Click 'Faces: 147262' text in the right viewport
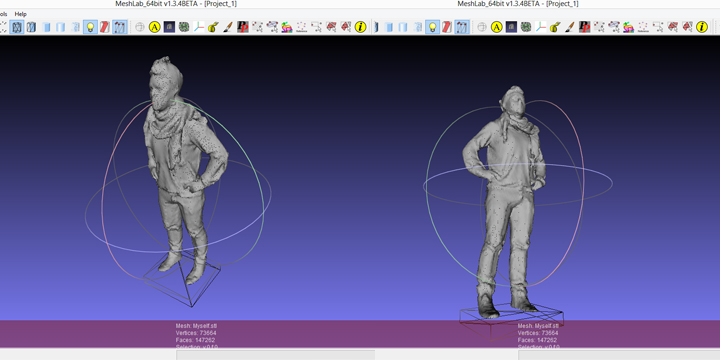720x360 pixels. click(537, 340)
